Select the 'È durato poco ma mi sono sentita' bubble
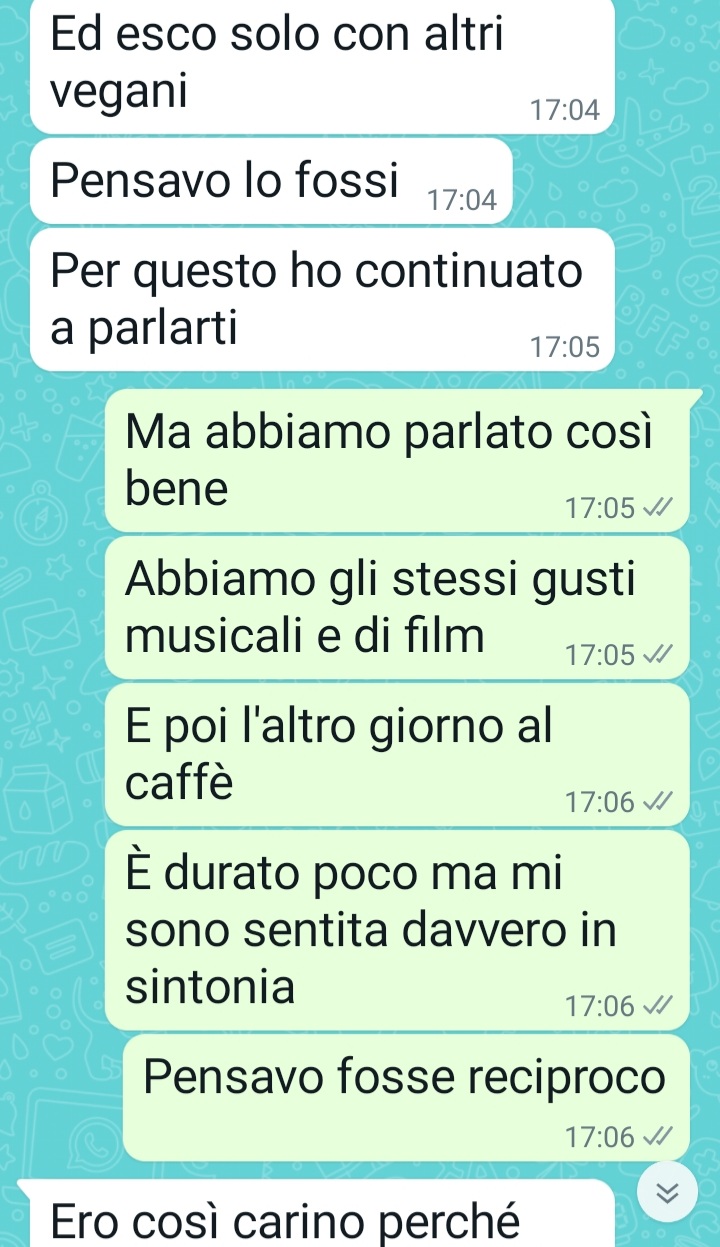The image size is (720, 1247). (397, 930)
